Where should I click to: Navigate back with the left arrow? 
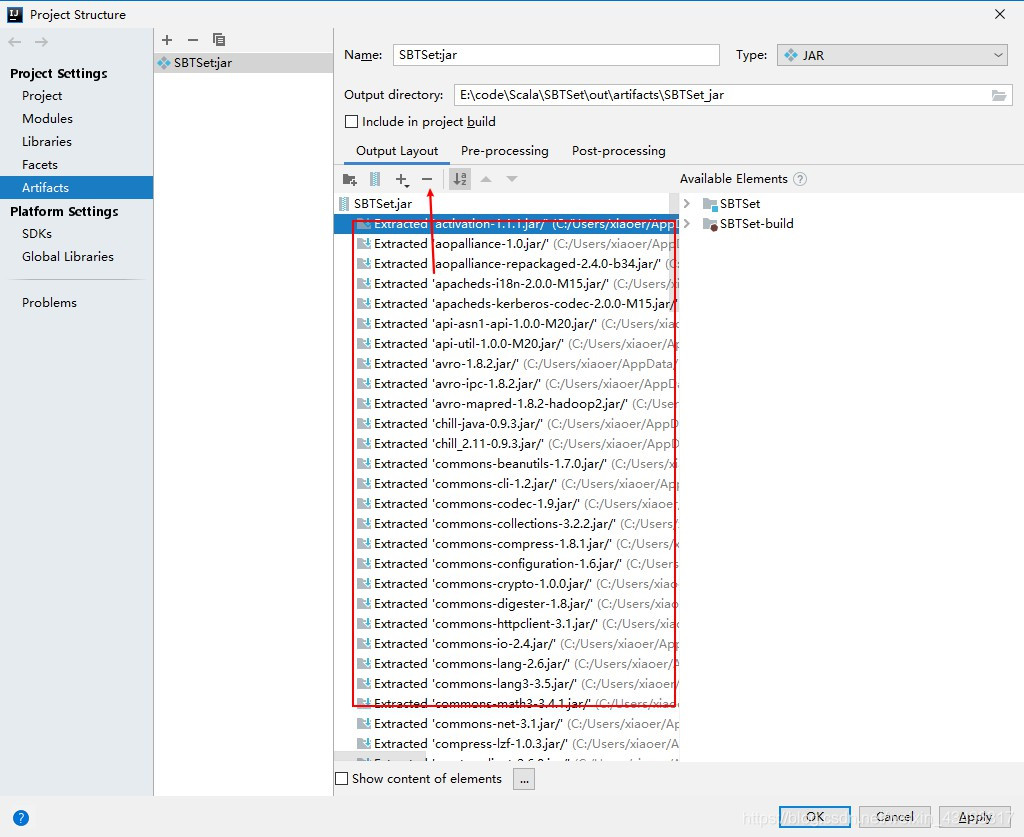15,42
